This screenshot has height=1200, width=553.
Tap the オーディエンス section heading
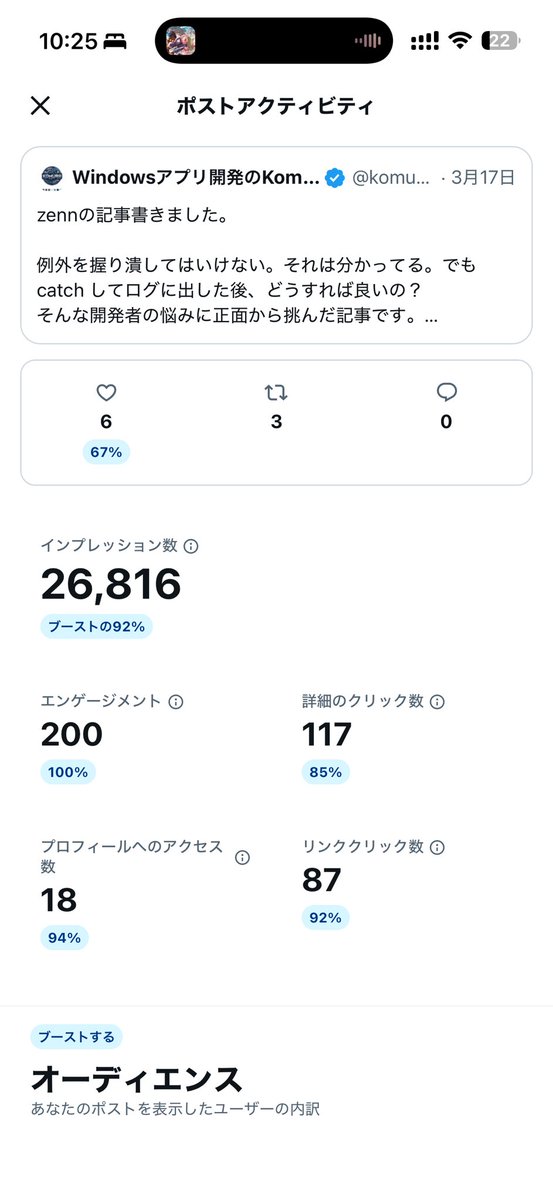pyautogui.click(x=137, y=1080)
